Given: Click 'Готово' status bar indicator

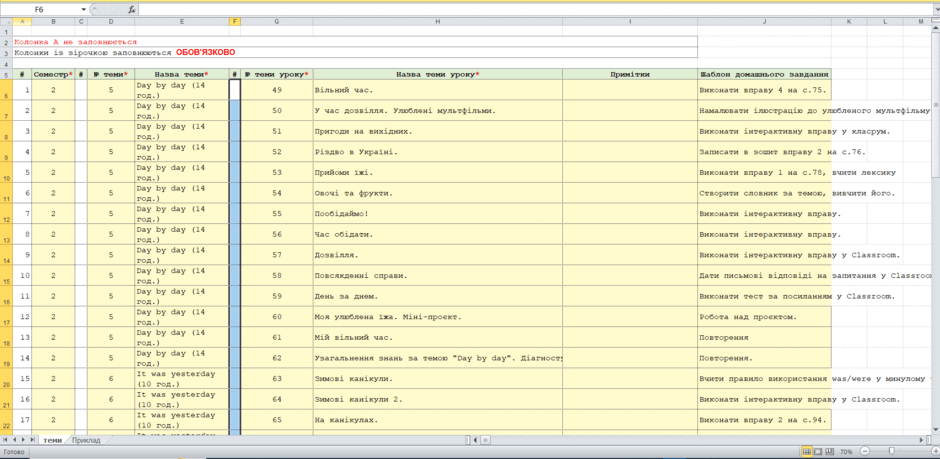Looking at the screenshot, I should [x=13, y=451].
